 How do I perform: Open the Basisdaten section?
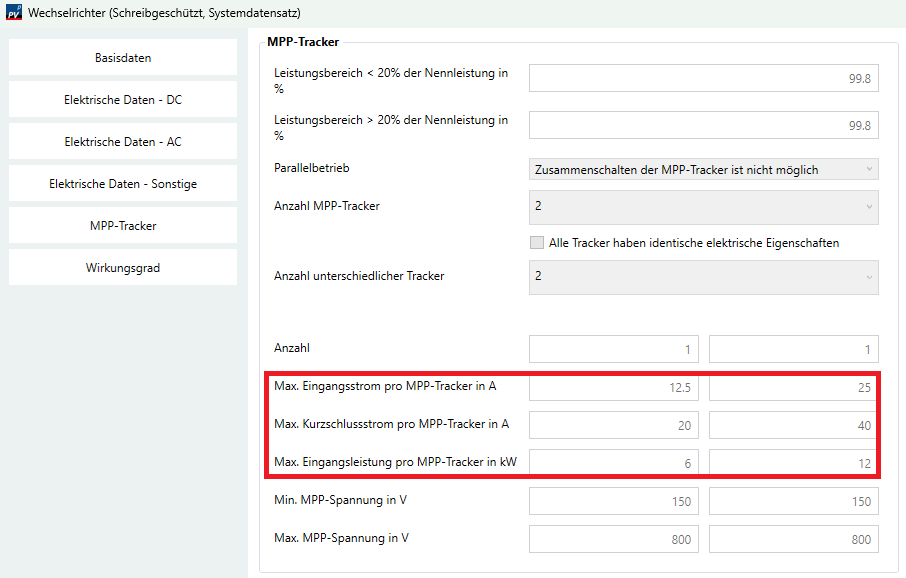click(x=123, y=58)
